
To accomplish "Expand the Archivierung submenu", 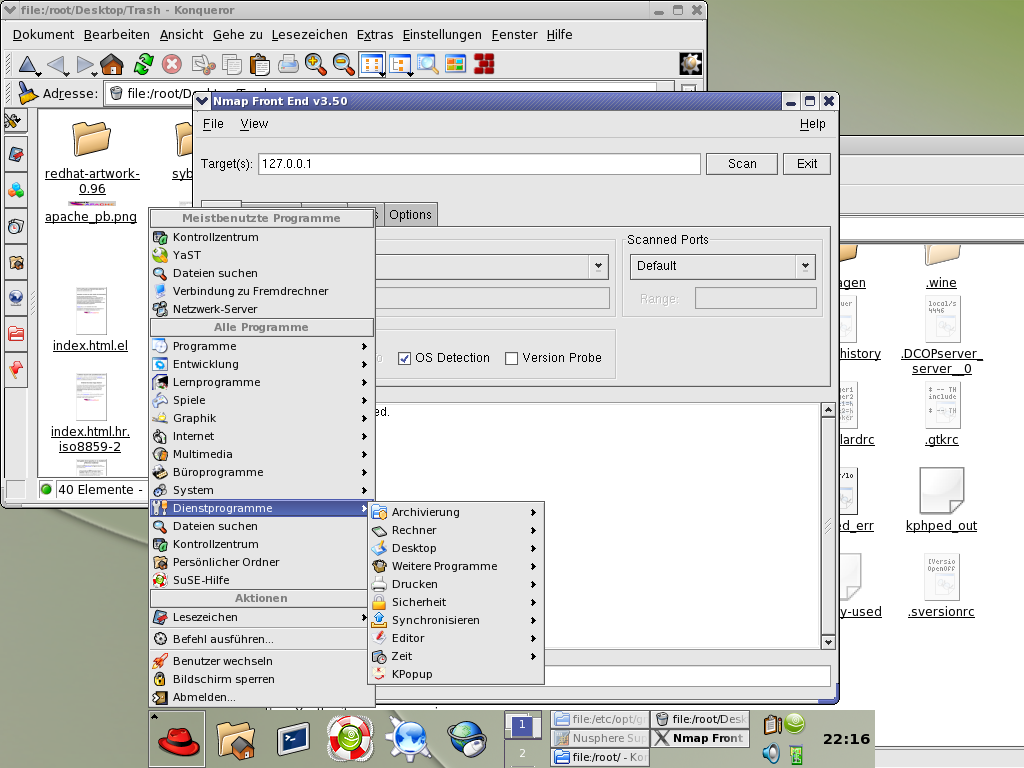I will pos(456,512).
